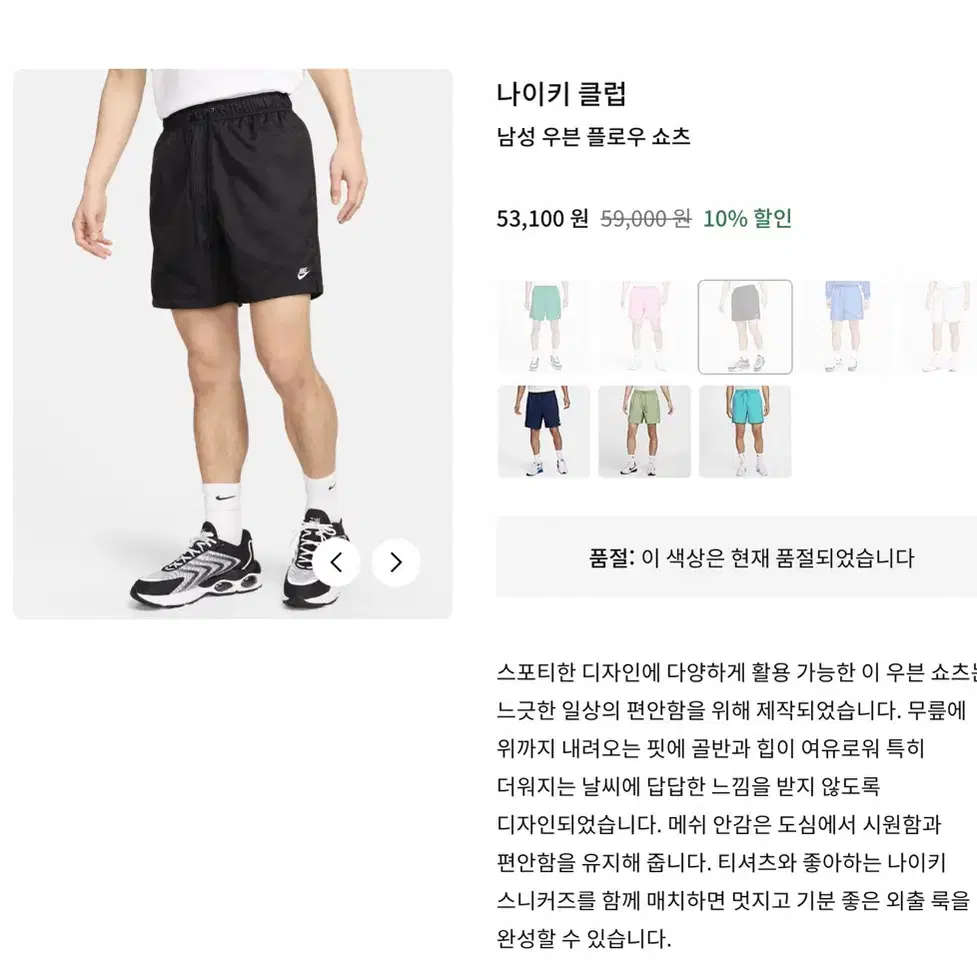This screenshot has height=977, width=977.
Task: Click the green 10% 할인 discount label
Action: (x=747, y=218)
